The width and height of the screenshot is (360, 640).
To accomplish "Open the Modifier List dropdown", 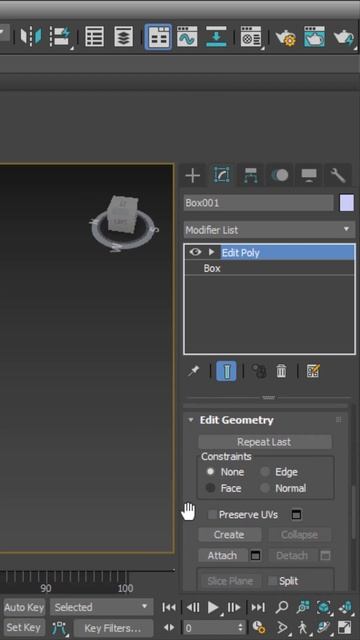I will [269, 230].
